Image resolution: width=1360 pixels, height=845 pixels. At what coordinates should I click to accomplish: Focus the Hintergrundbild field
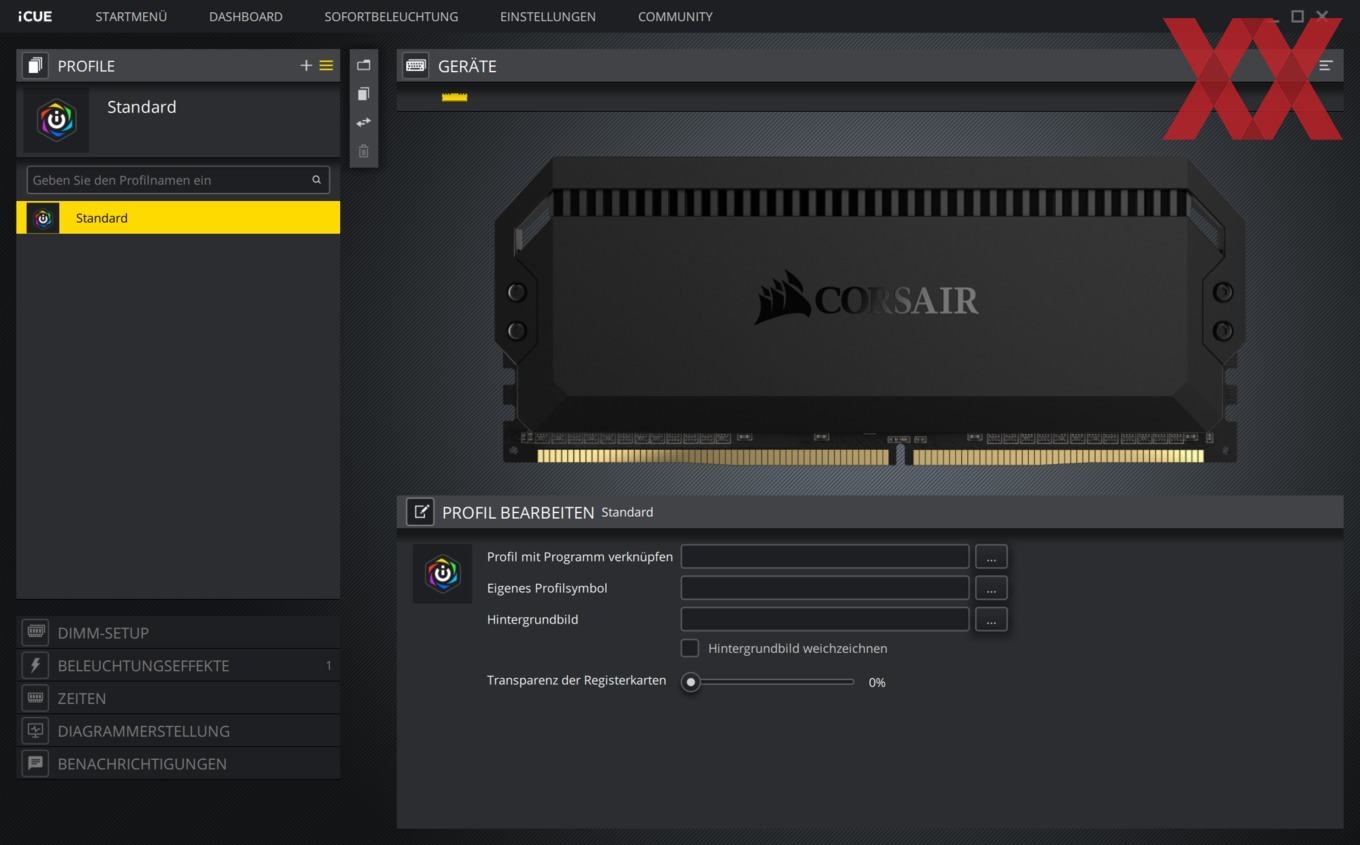point(825,619)
